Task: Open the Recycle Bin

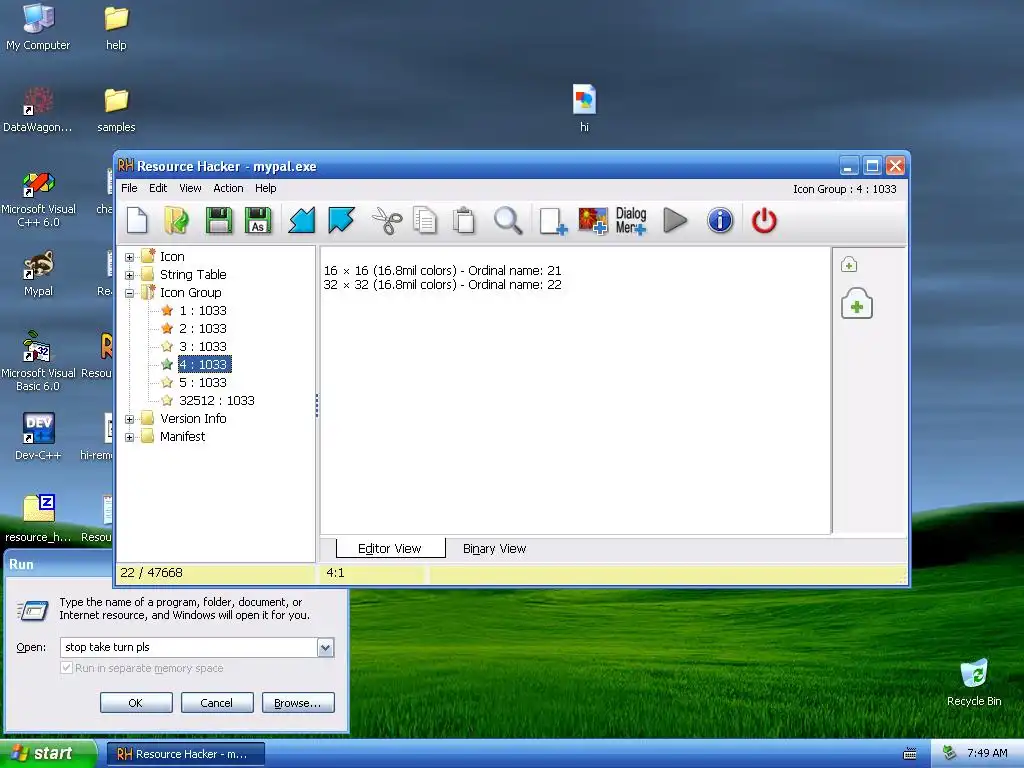Action: (x=974, y=682)
